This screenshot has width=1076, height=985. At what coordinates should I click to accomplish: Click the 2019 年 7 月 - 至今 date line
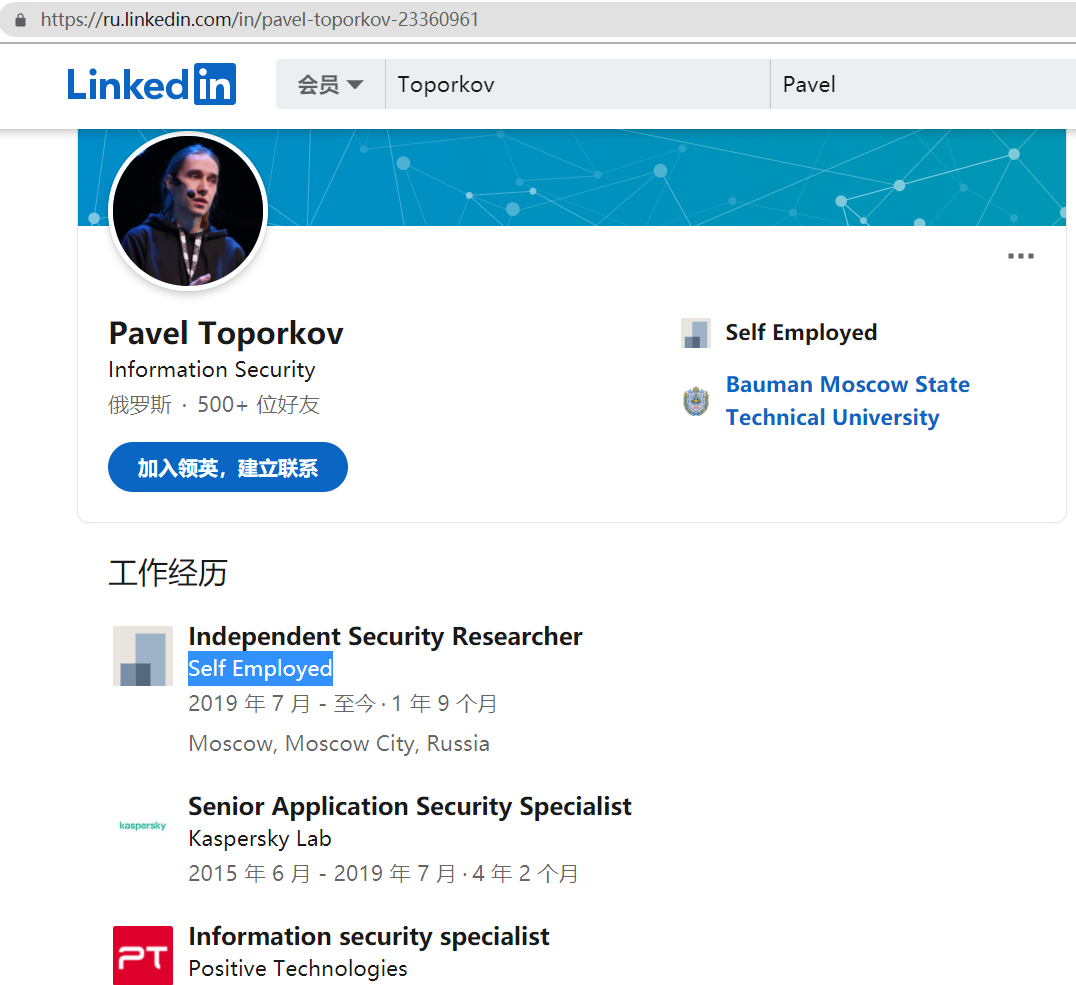tap(342, 704)
